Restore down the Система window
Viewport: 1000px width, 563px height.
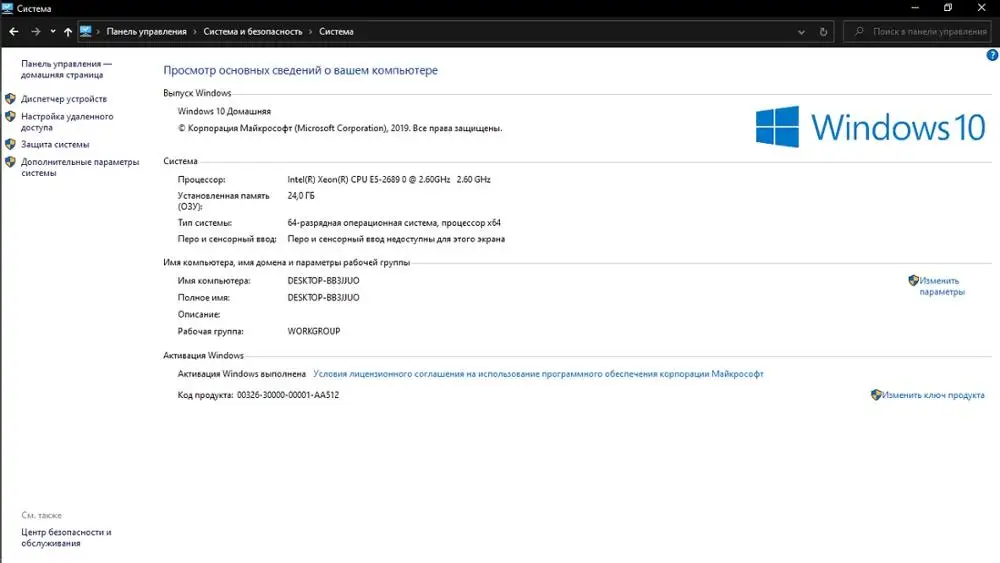coord(948,8)
